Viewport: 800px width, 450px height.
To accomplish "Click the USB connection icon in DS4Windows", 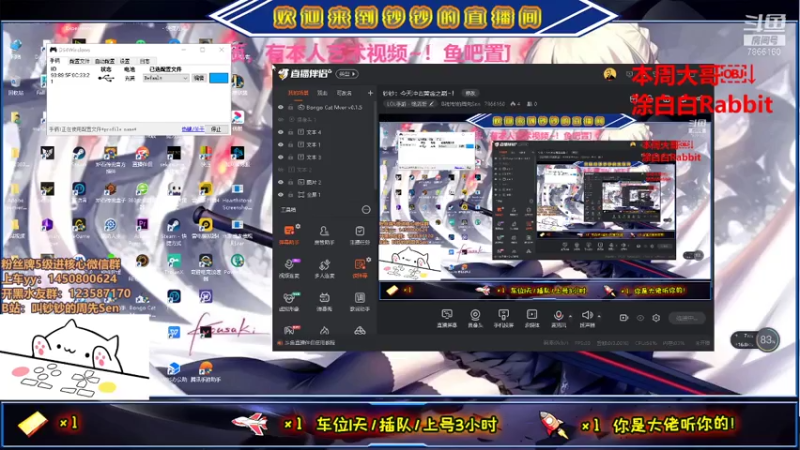I will pos(106,78).
